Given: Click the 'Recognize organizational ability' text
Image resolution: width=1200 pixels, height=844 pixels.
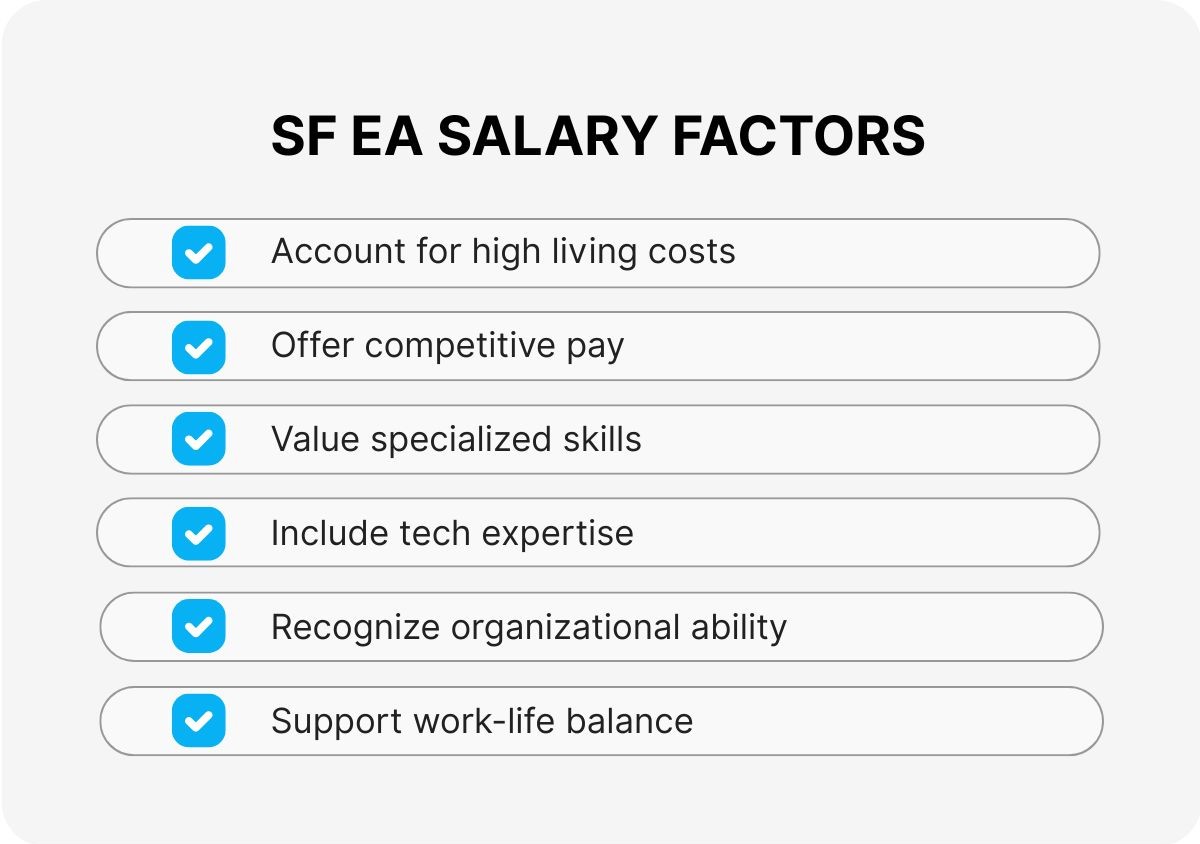Looking at the screenshot, I should pyautogui.click(x=528, y=627).
